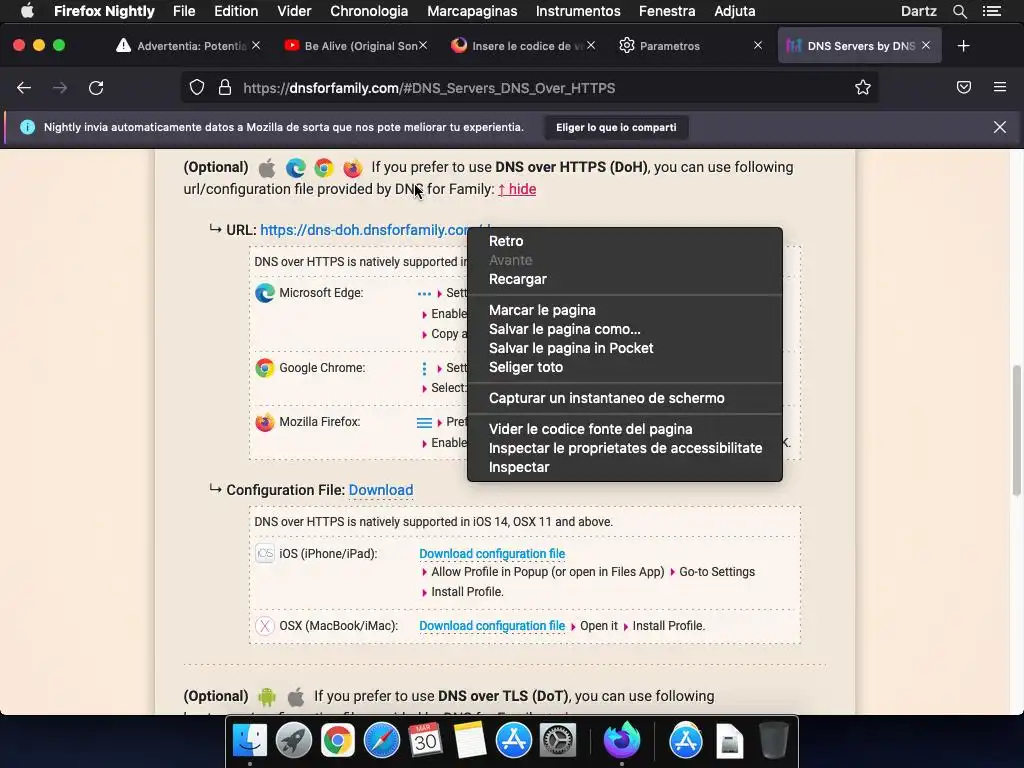Select Salvar le pagina como… entry
Screen dimensions: 1024x768
tap(625, 329)
